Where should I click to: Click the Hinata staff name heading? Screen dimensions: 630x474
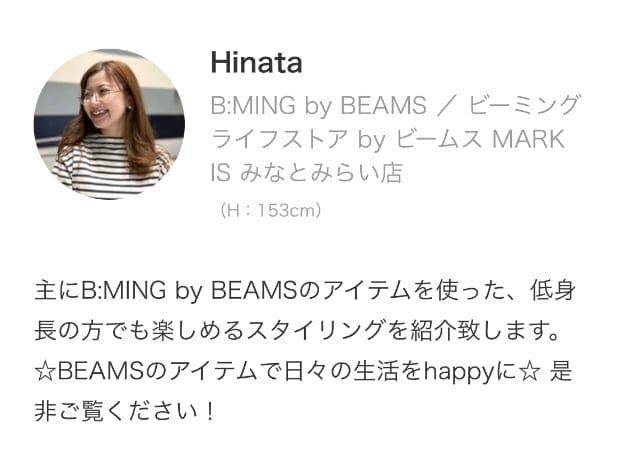[256, 63]
